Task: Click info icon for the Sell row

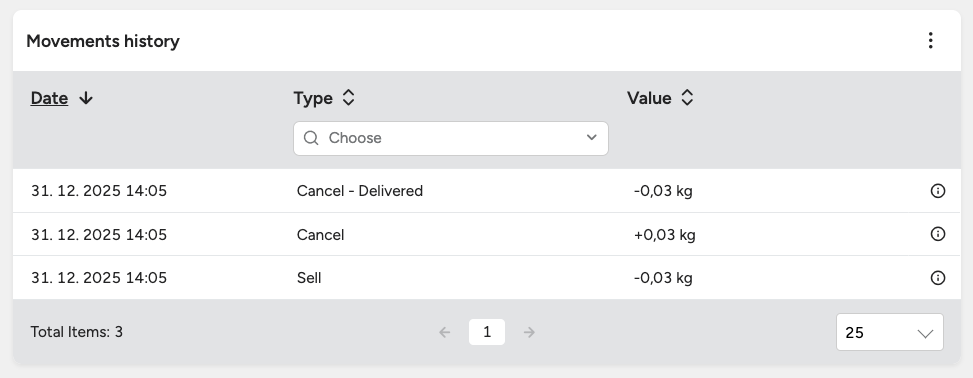Action: point(938,277)
